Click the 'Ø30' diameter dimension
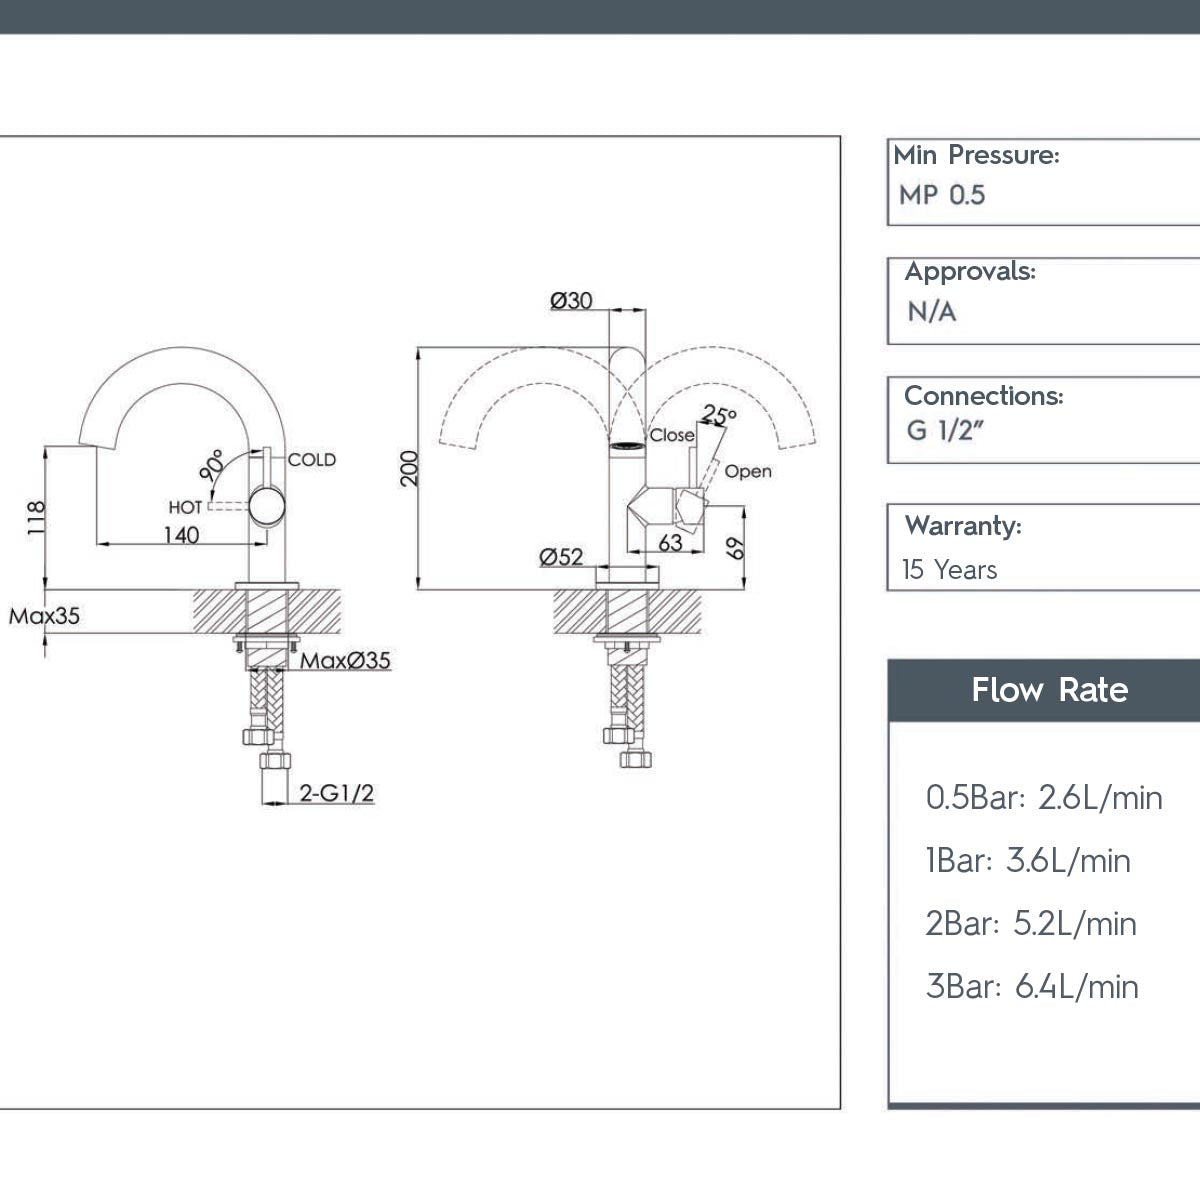1200x1200 pixels. pos(571,300)
